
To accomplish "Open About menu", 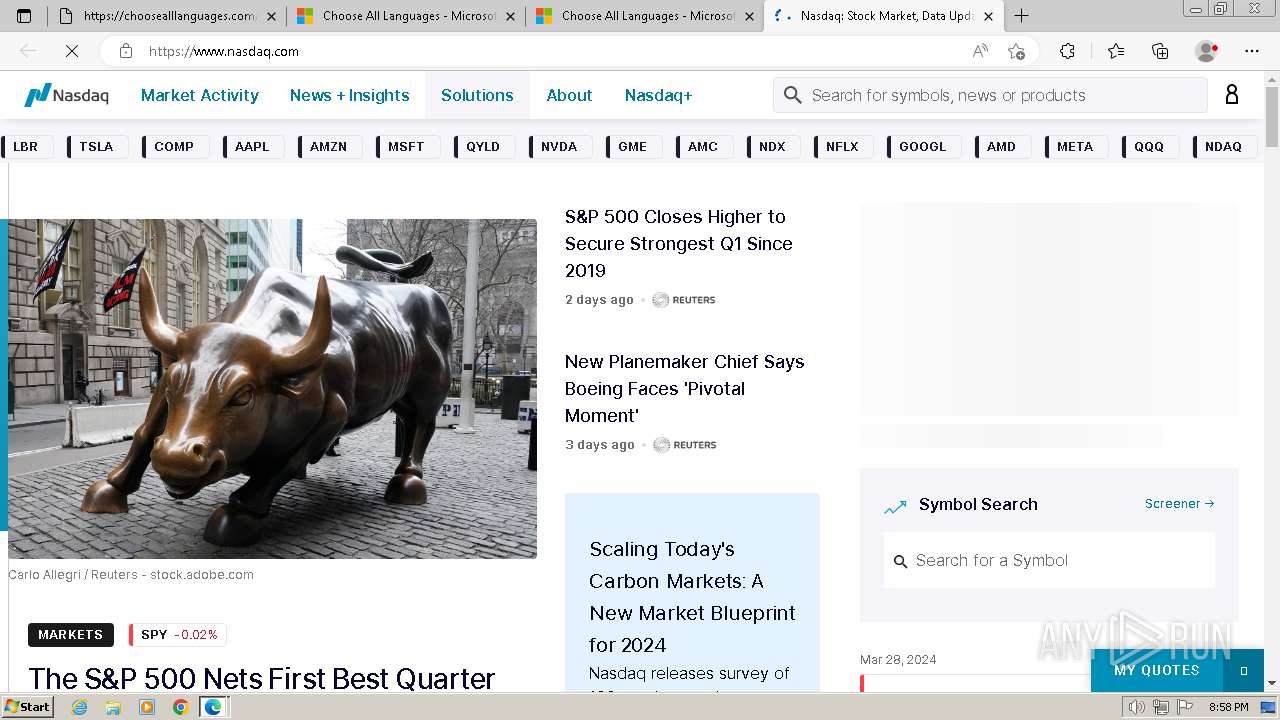I will pos(569,95).
